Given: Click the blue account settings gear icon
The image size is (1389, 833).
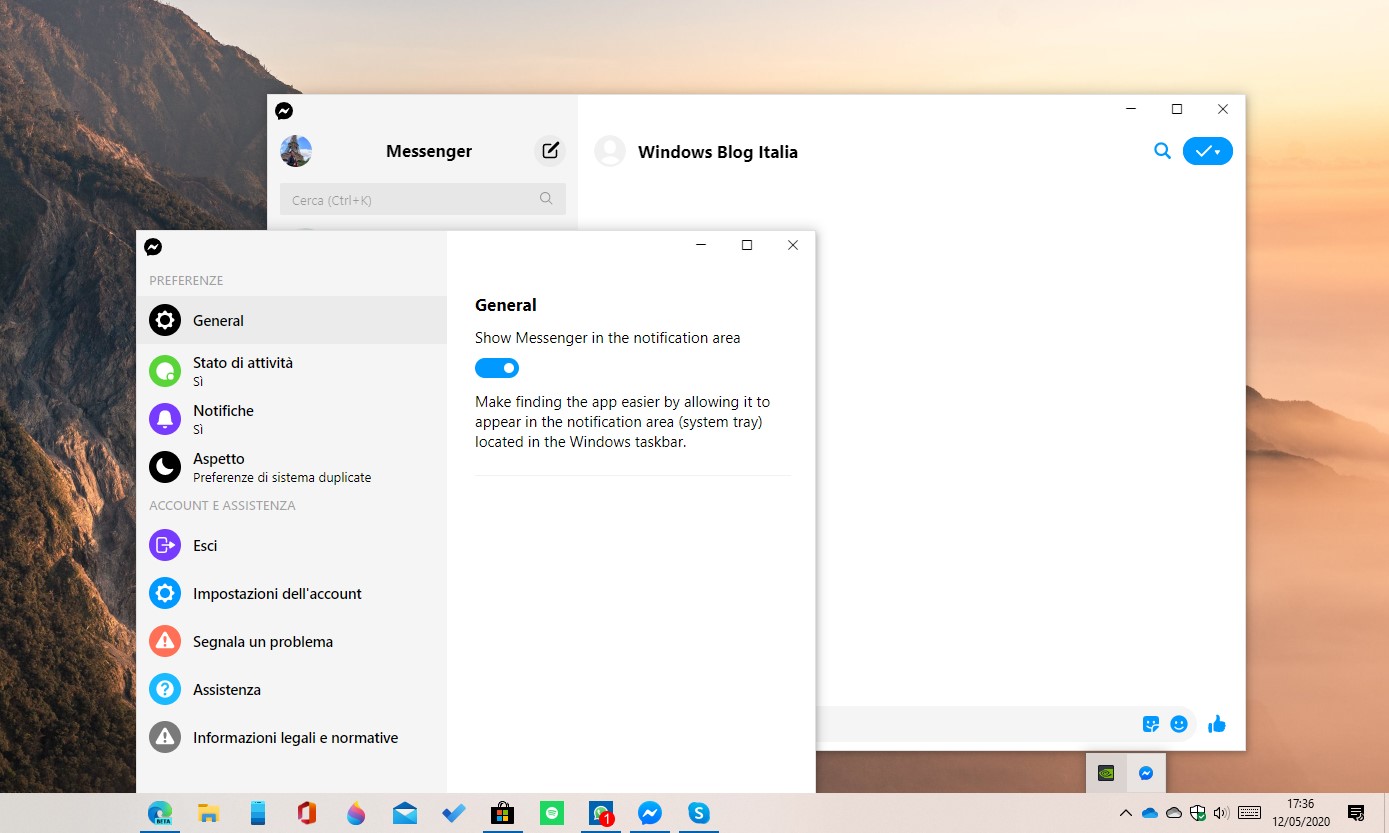Looking at the screenshot, I should click(165, 593).
